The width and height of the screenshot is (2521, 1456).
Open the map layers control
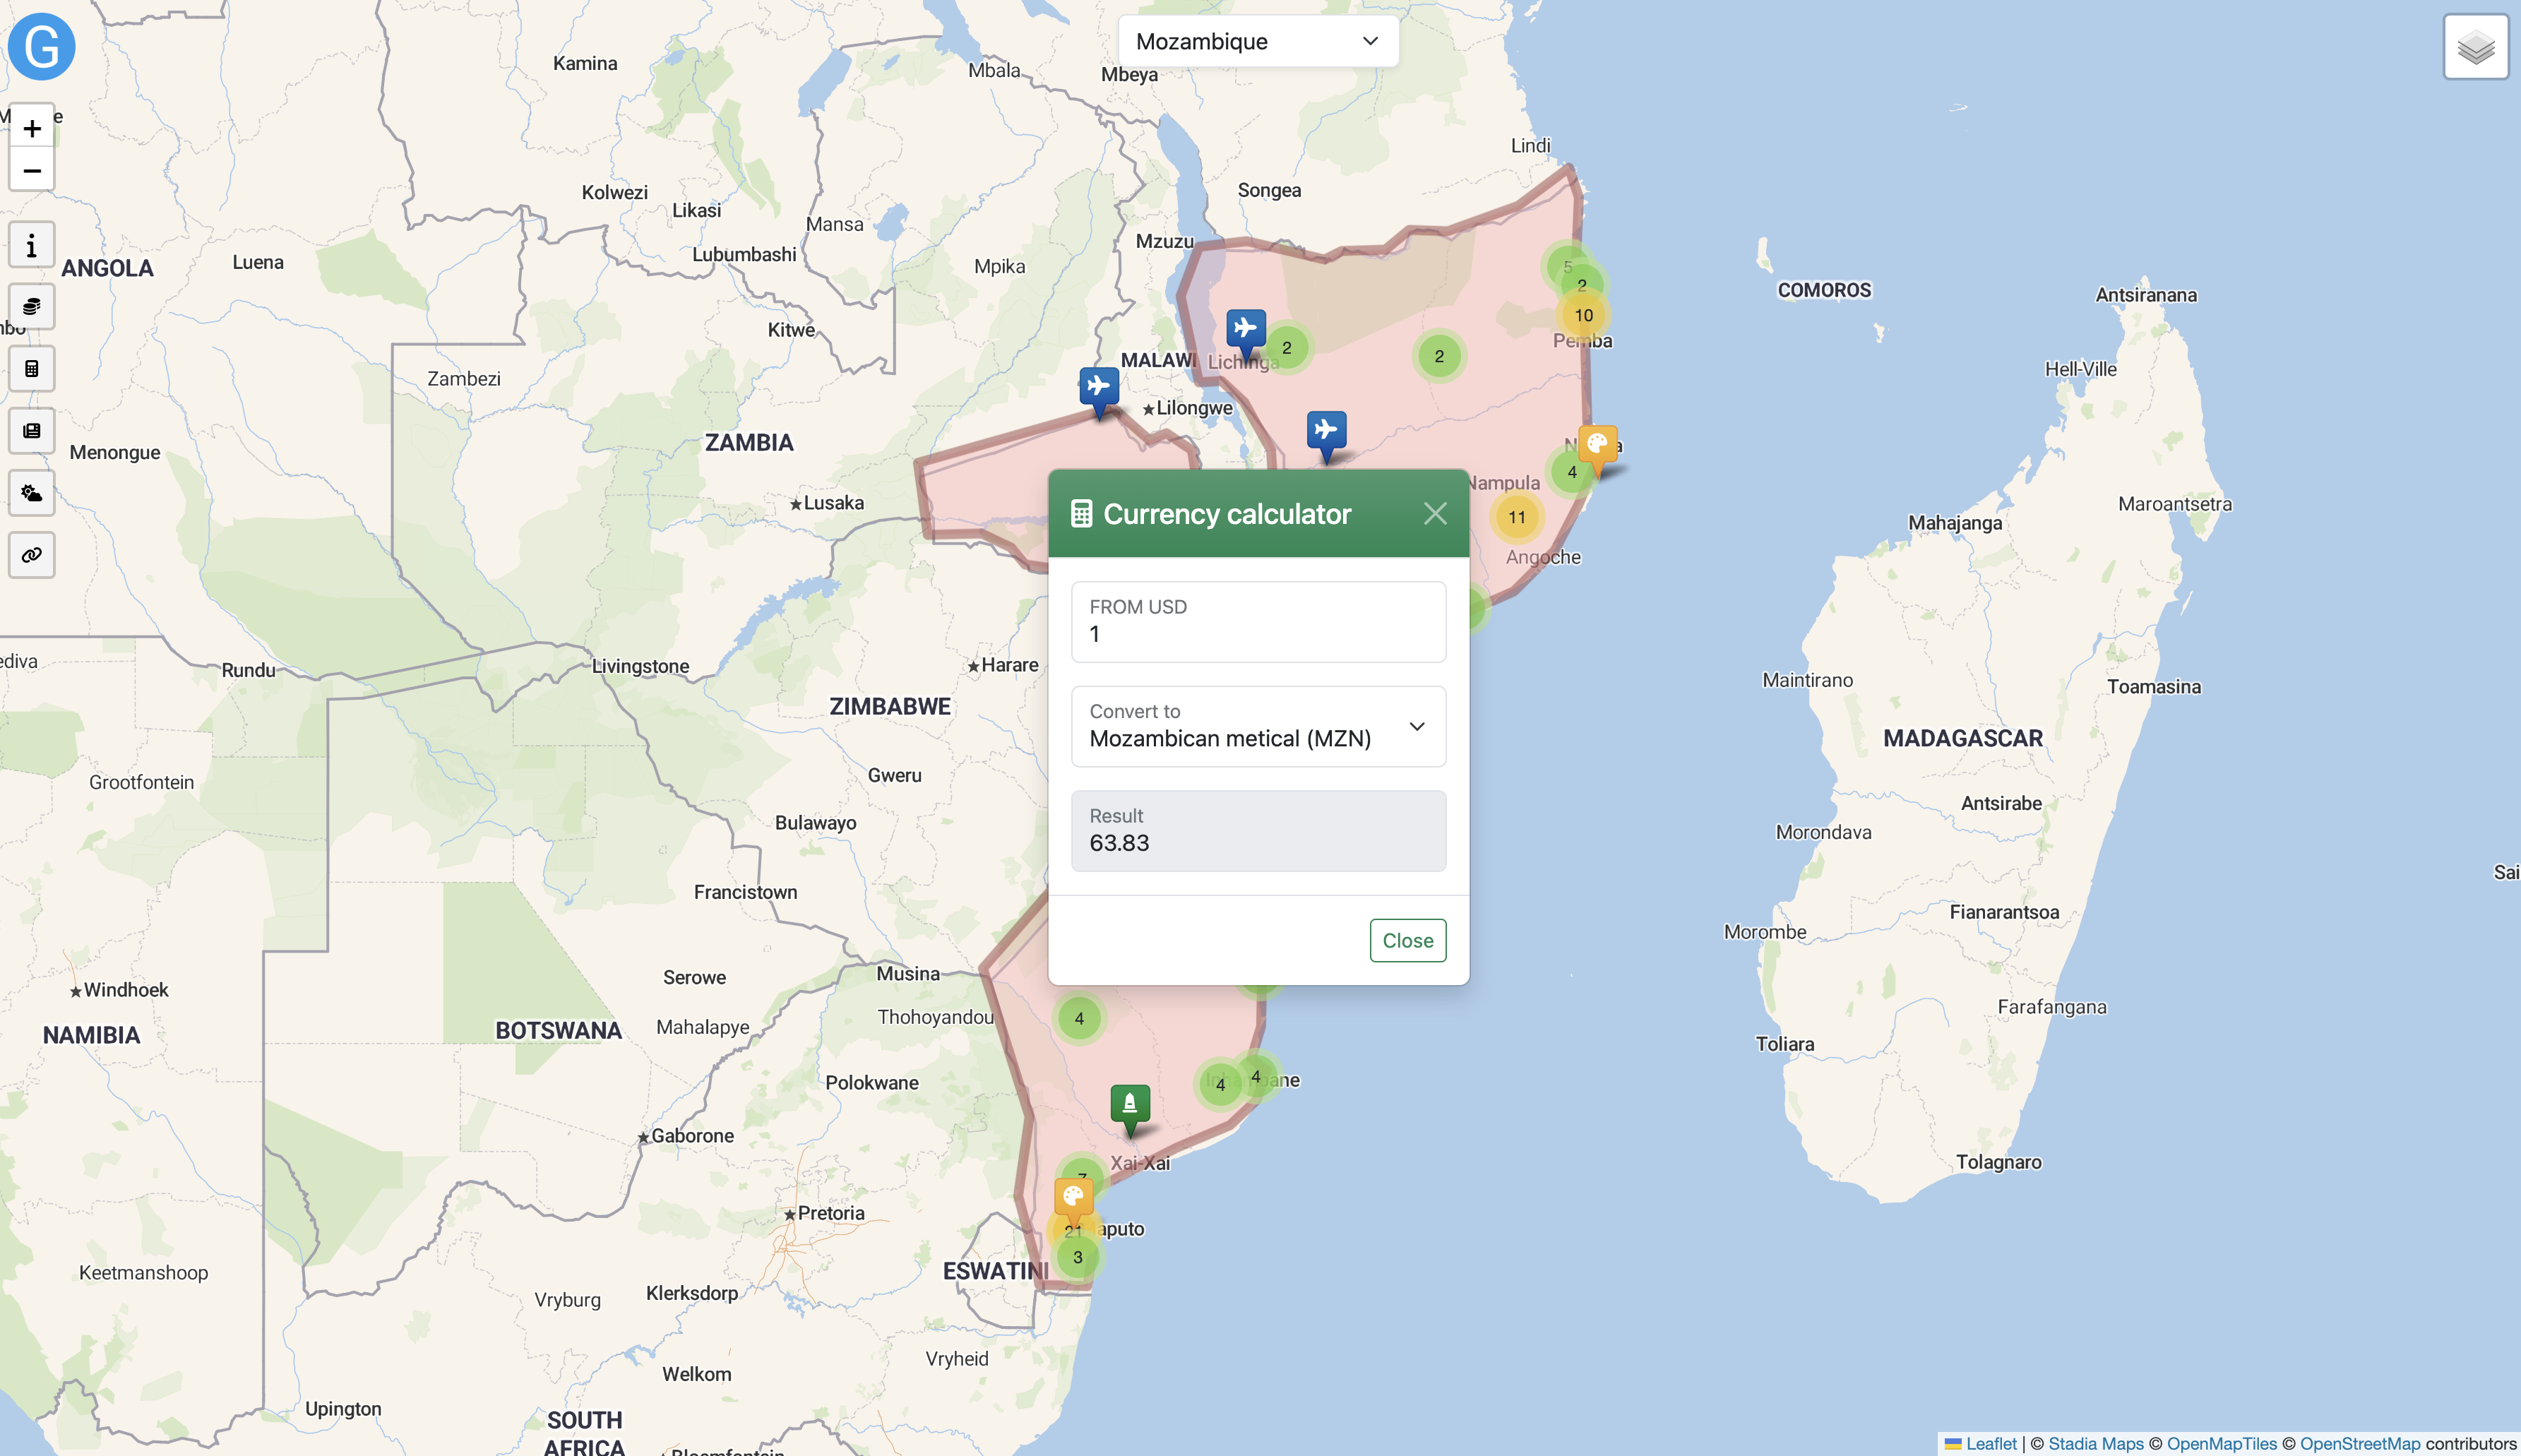point(2475,47)
